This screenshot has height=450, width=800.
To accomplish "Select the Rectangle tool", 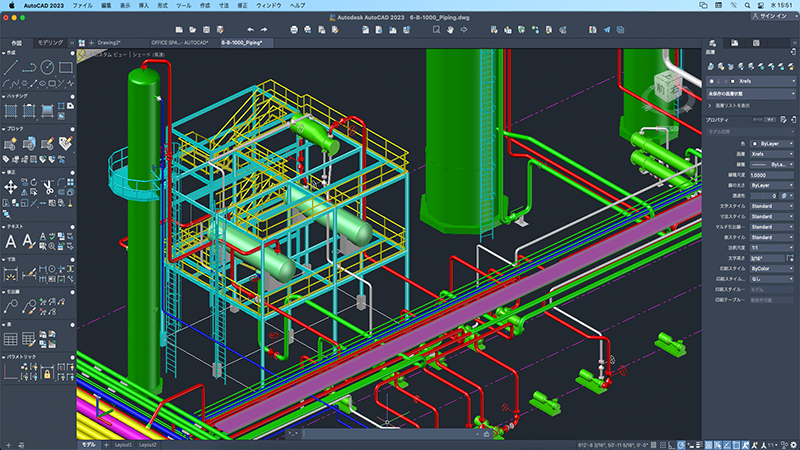I will (65, 67).
